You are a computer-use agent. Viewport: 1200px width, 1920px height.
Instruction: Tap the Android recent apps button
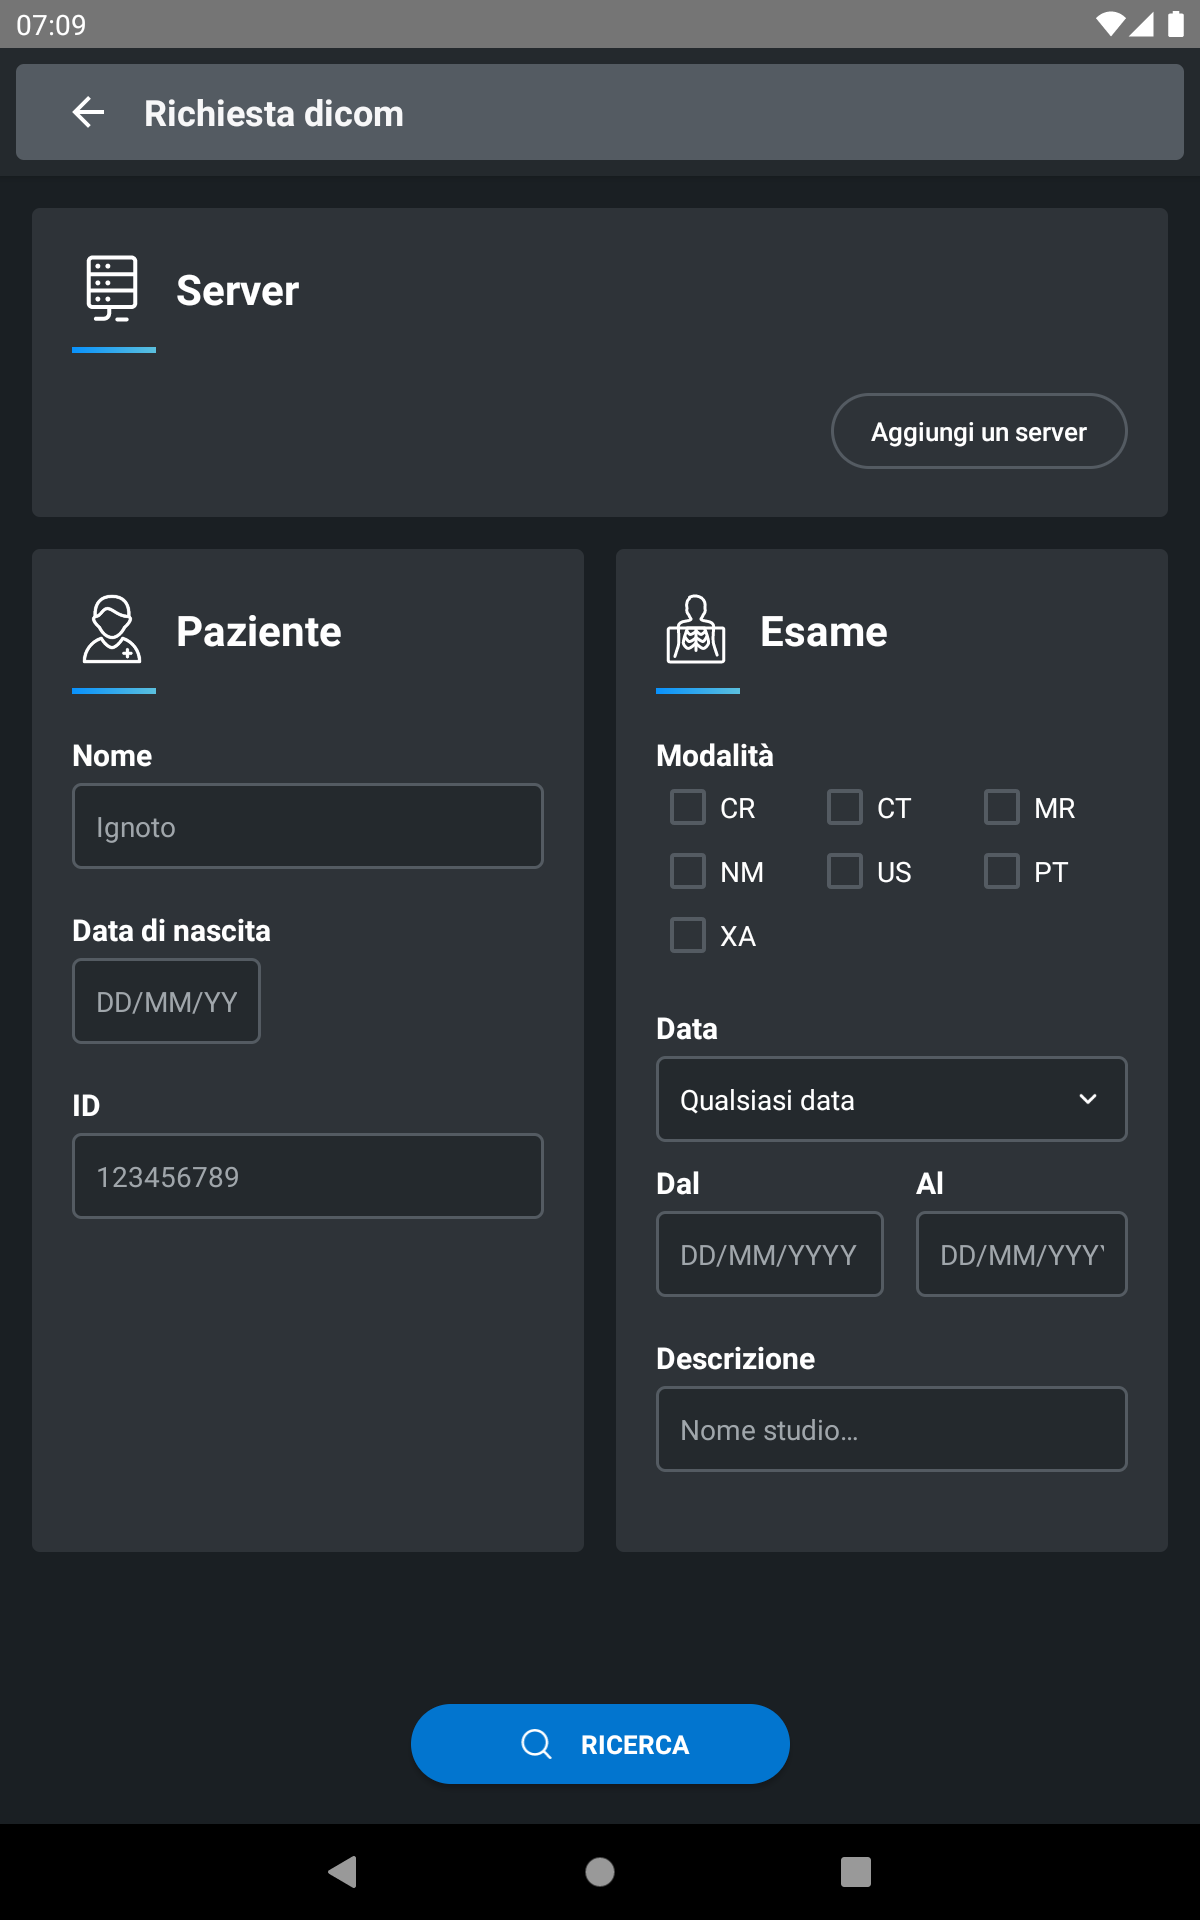[856, 1871]
